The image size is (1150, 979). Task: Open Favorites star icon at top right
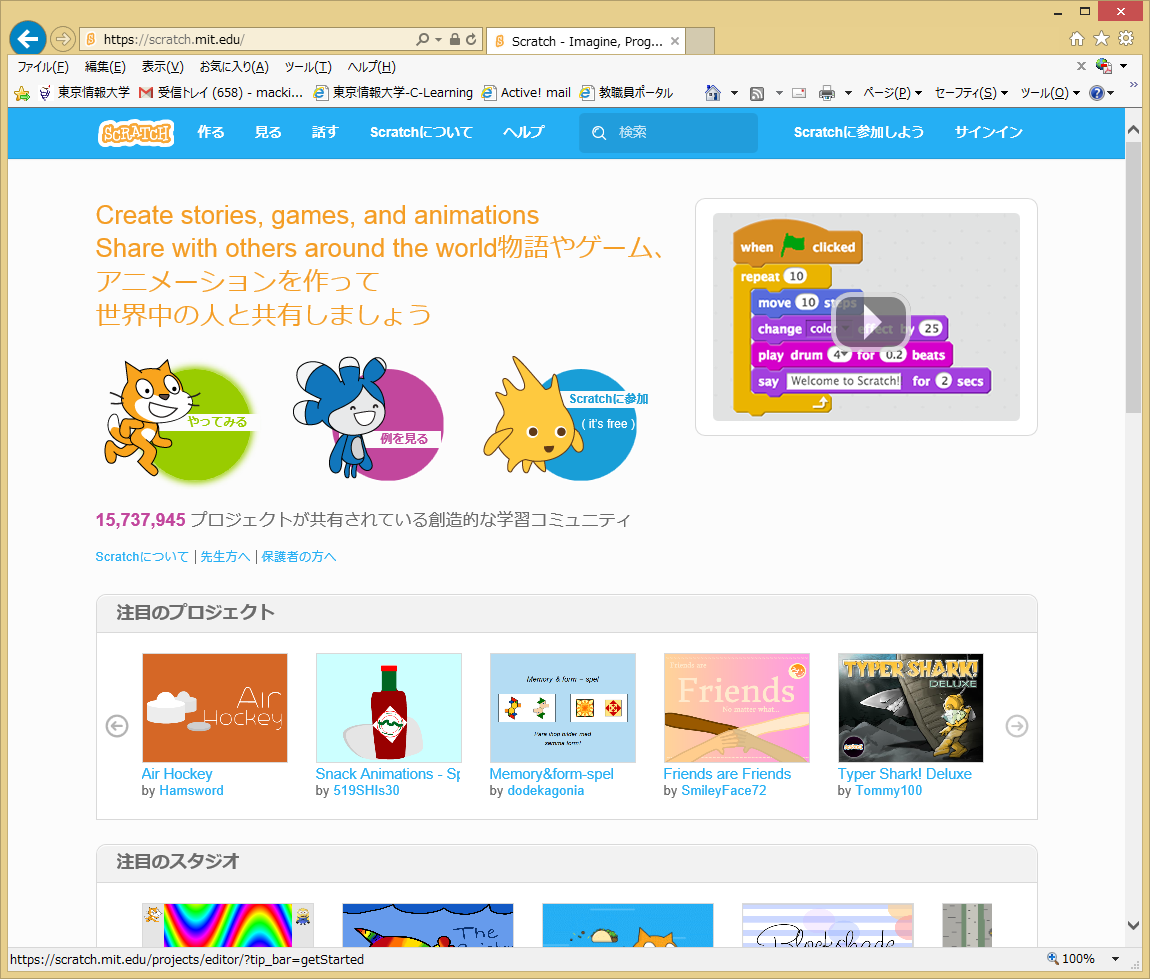pos(1101,38)
